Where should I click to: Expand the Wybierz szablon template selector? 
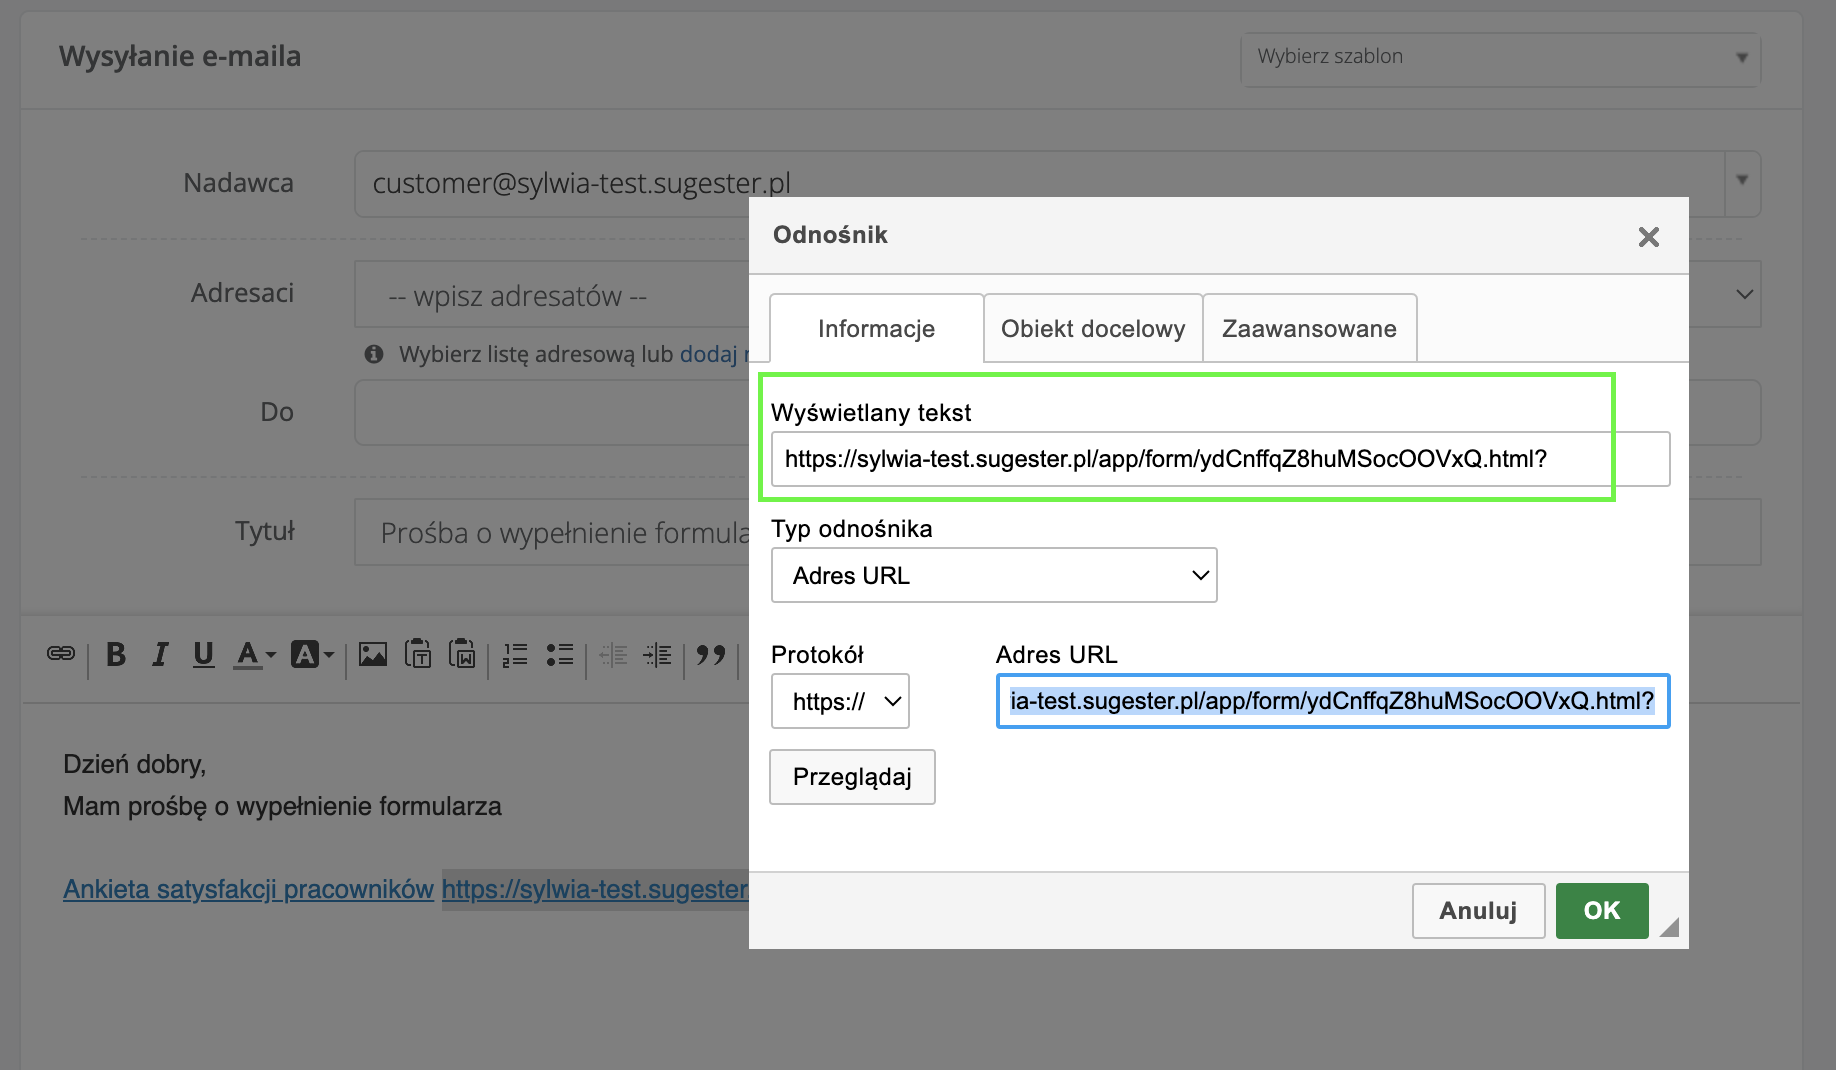point(1500,58)
